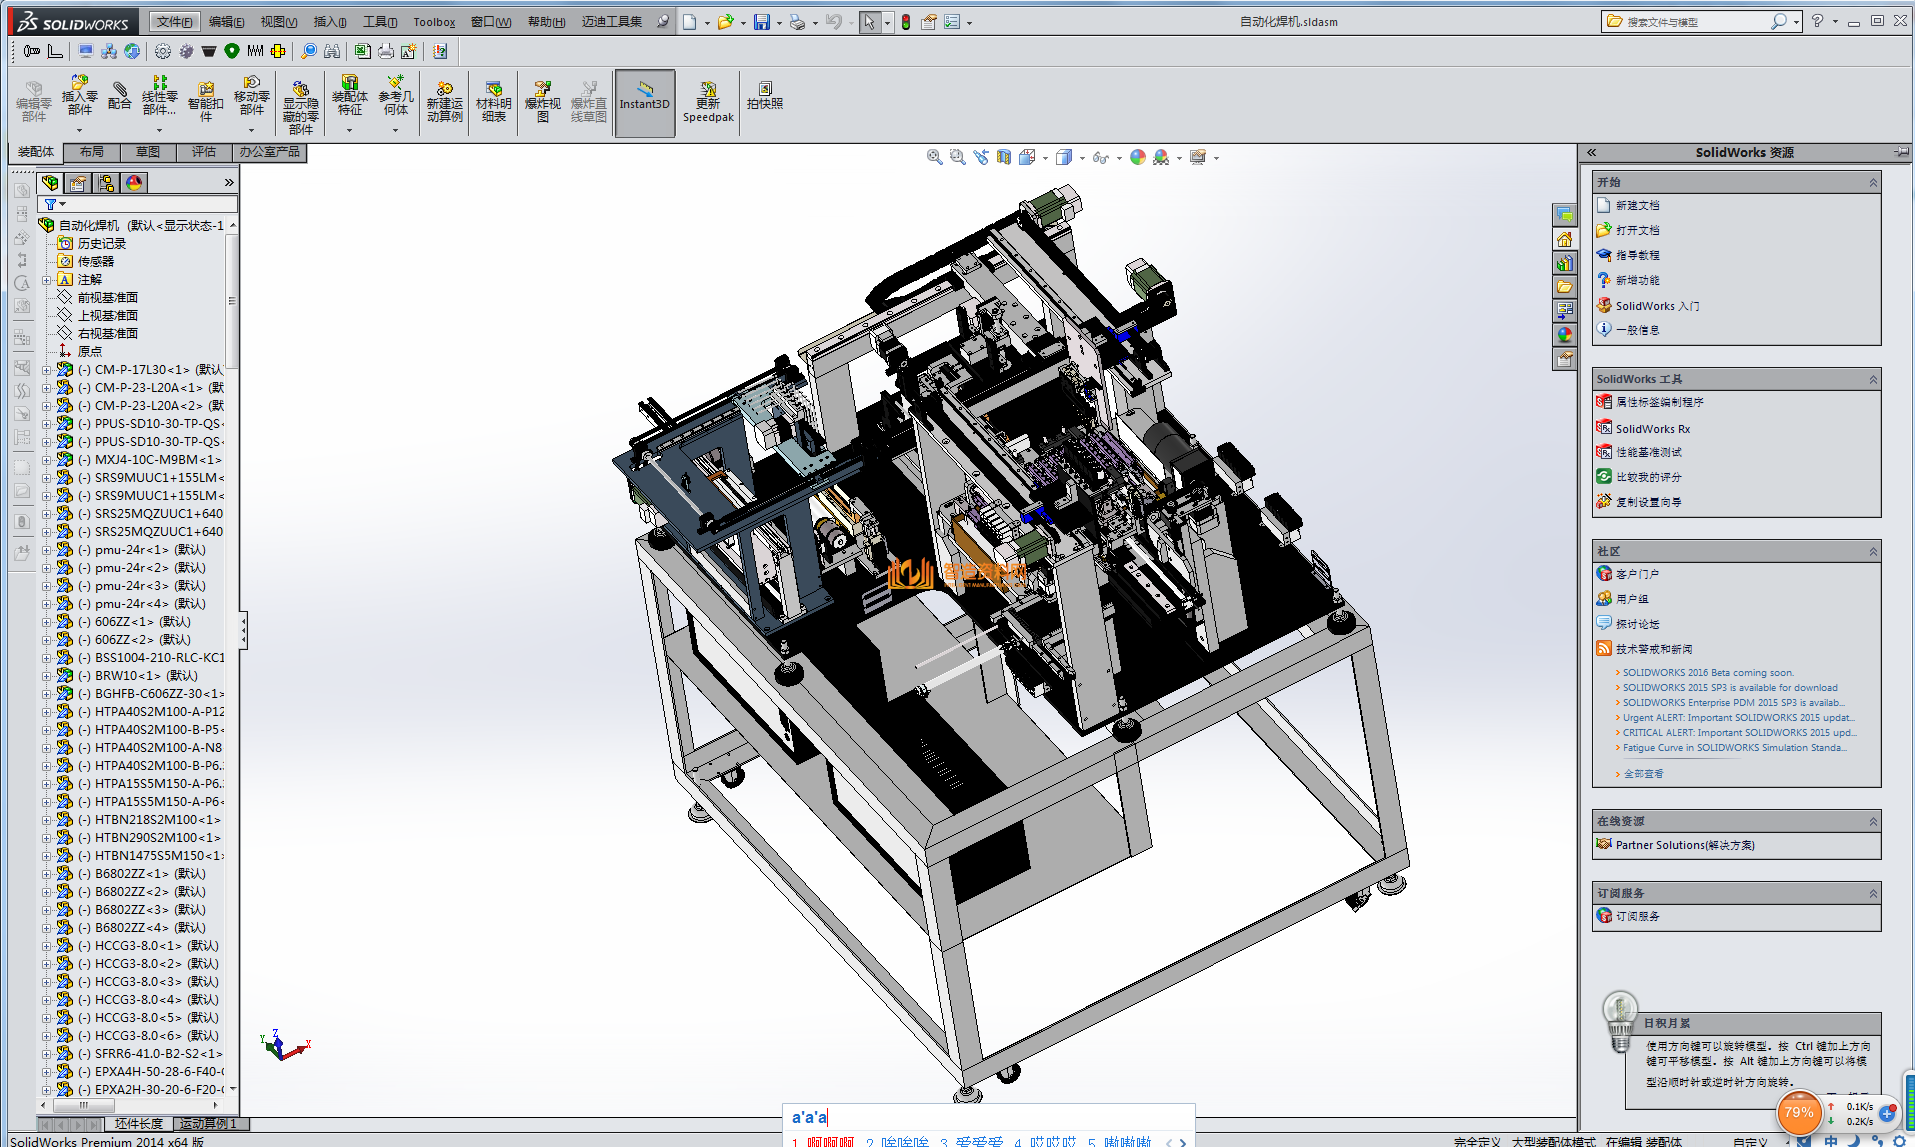
Task: Open the 文件(F) menu
Action: pos(174,22)
